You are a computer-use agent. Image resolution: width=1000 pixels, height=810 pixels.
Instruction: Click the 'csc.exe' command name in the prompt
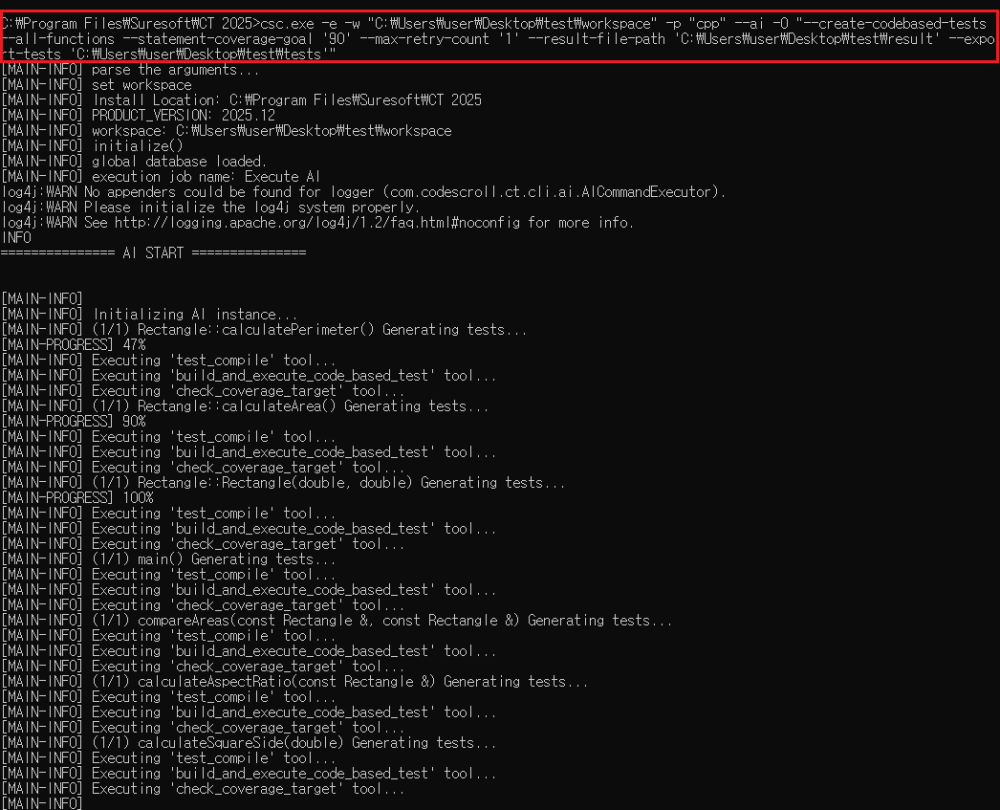click(288, 24)
